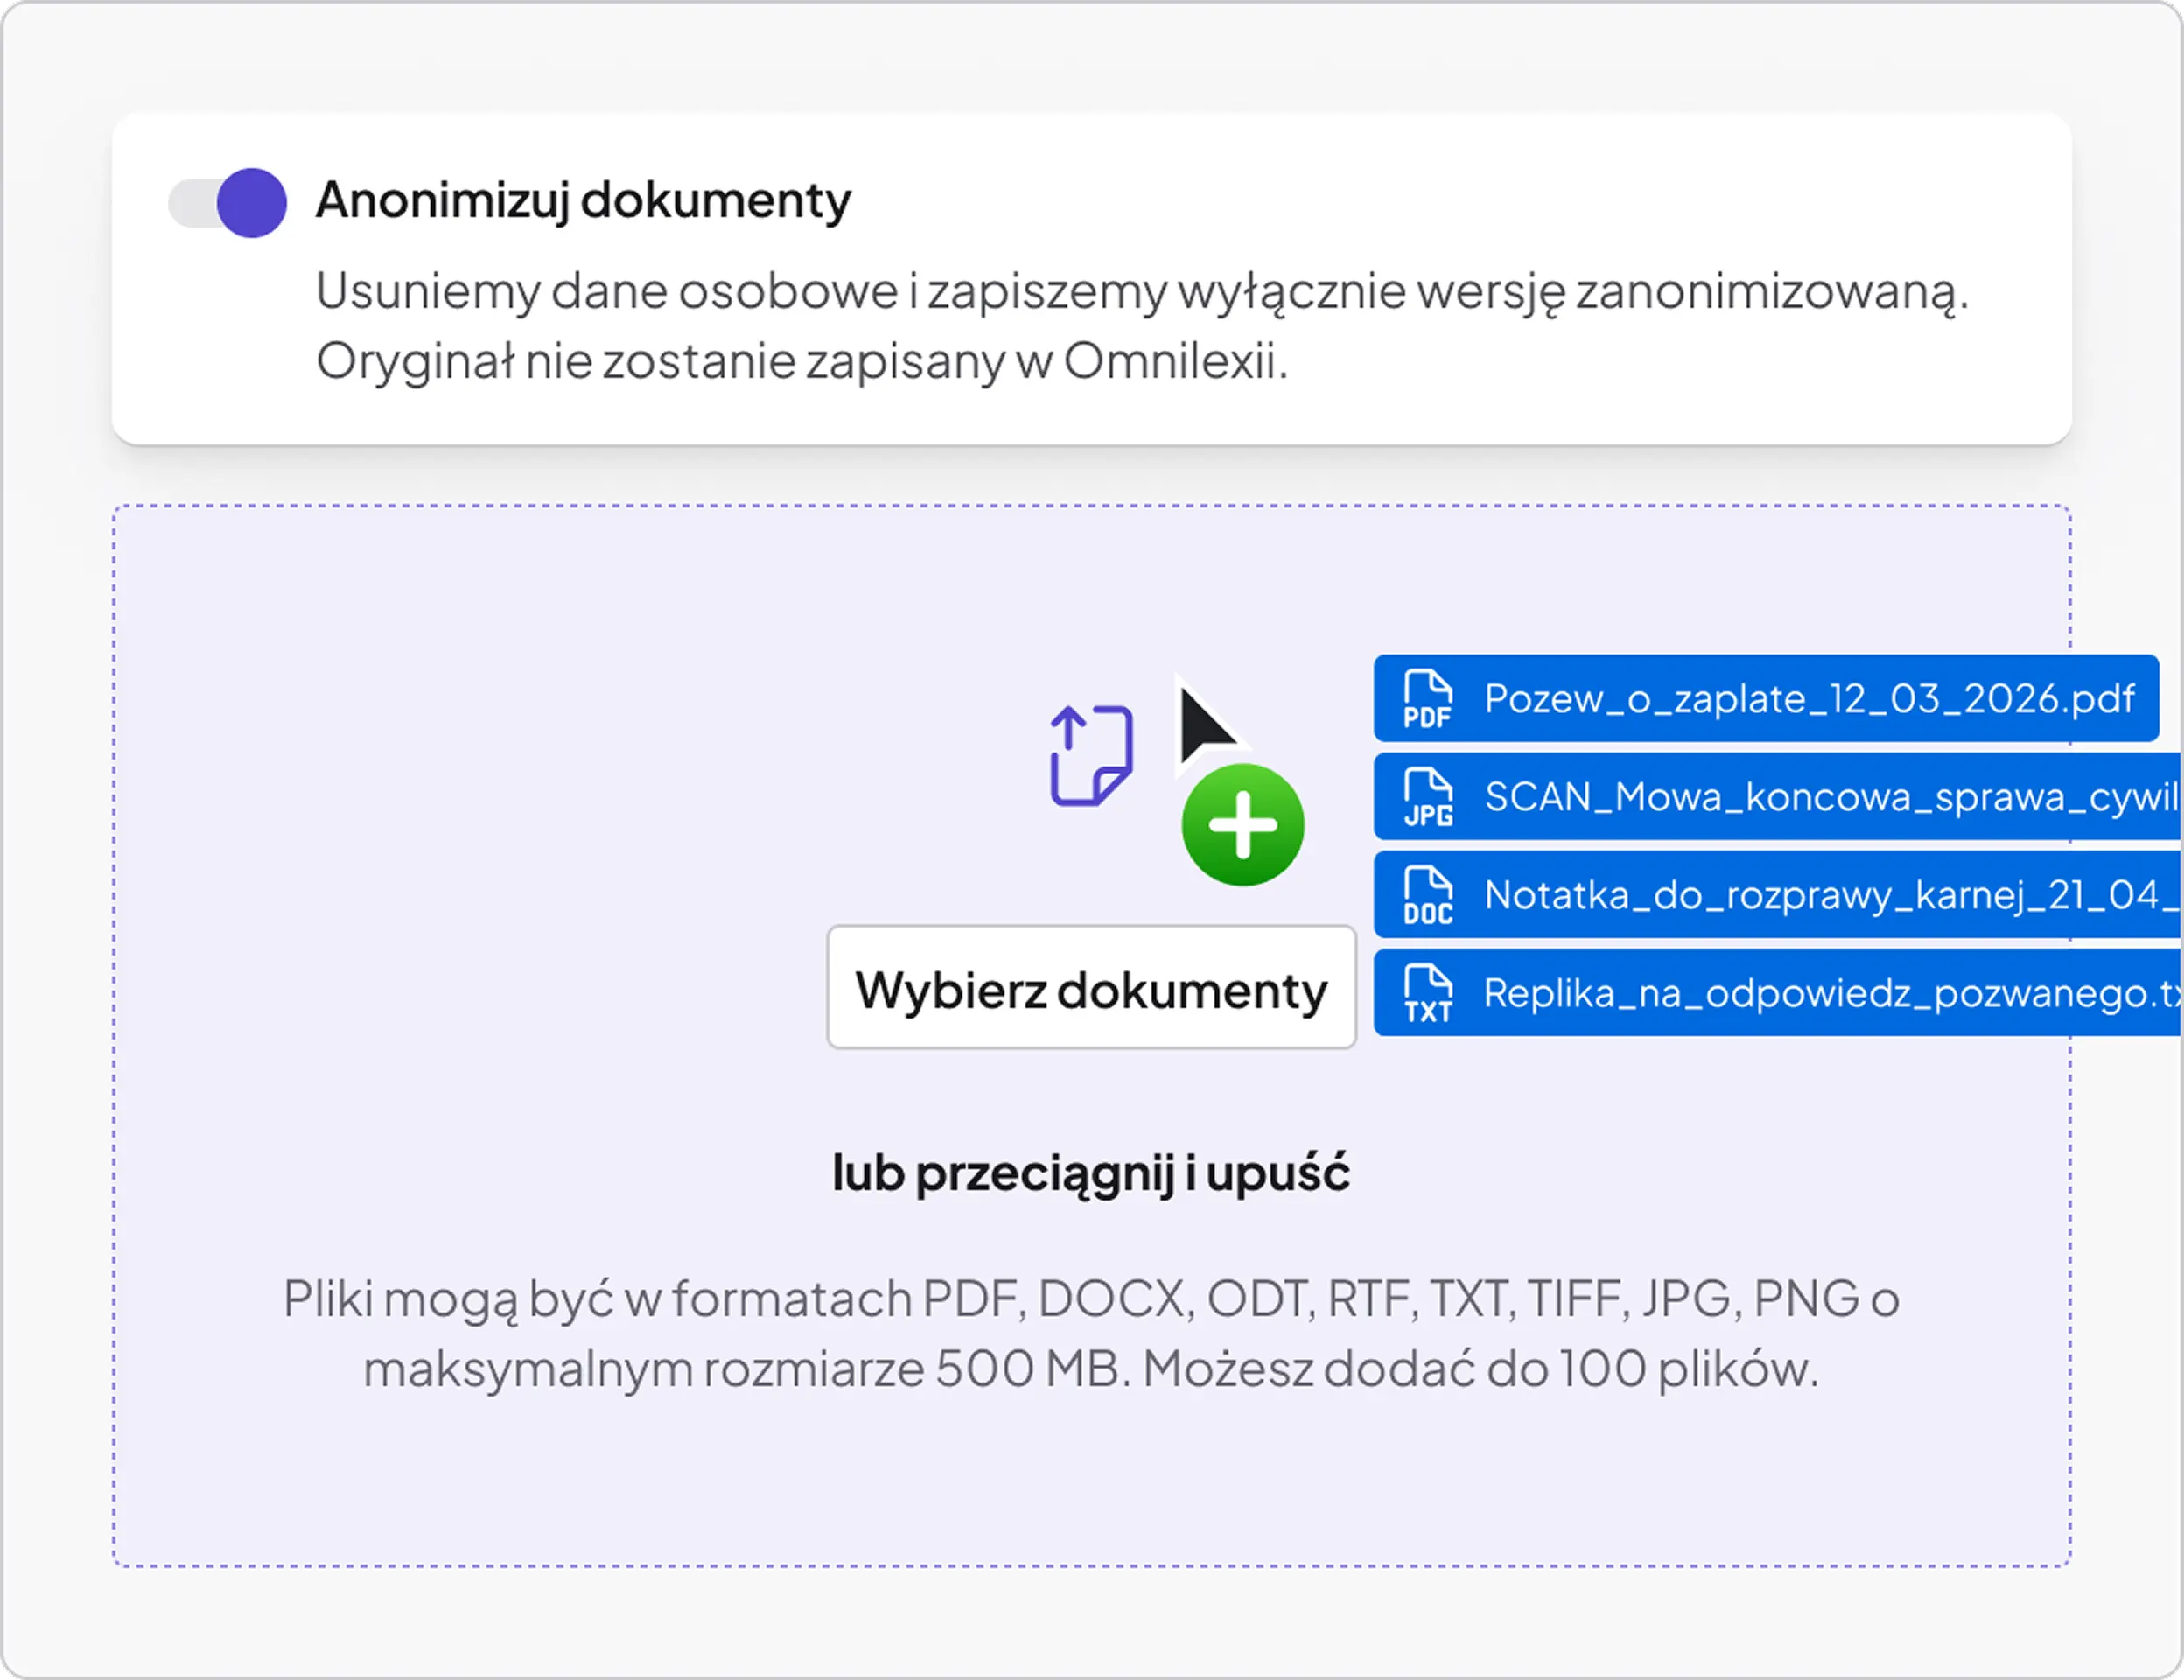Click the TXT file type icon
Image resolution: width=2184 pixels, height=1680 pixels.
[x=1428, y=993]
